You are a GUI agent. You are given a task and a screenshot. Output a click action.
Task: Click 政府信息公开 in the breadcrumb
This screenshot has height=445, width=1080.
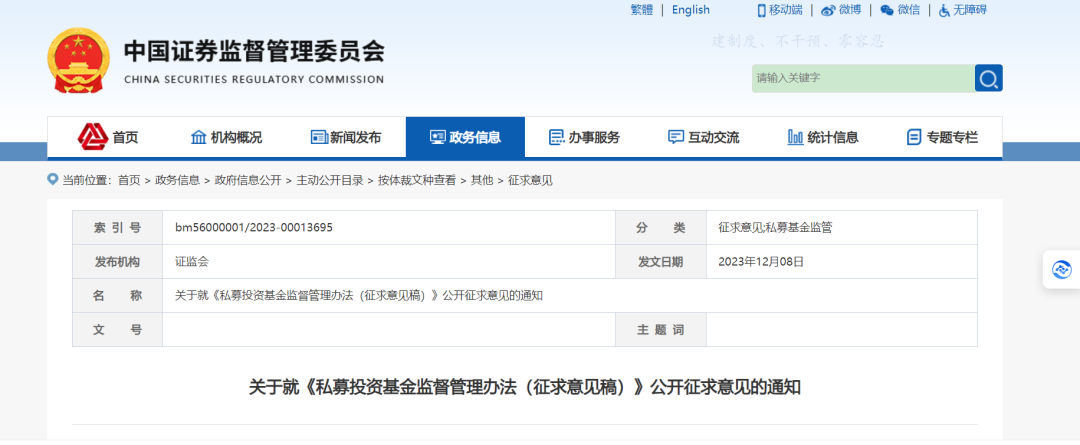pyautogui.click(x=248, y=180)
